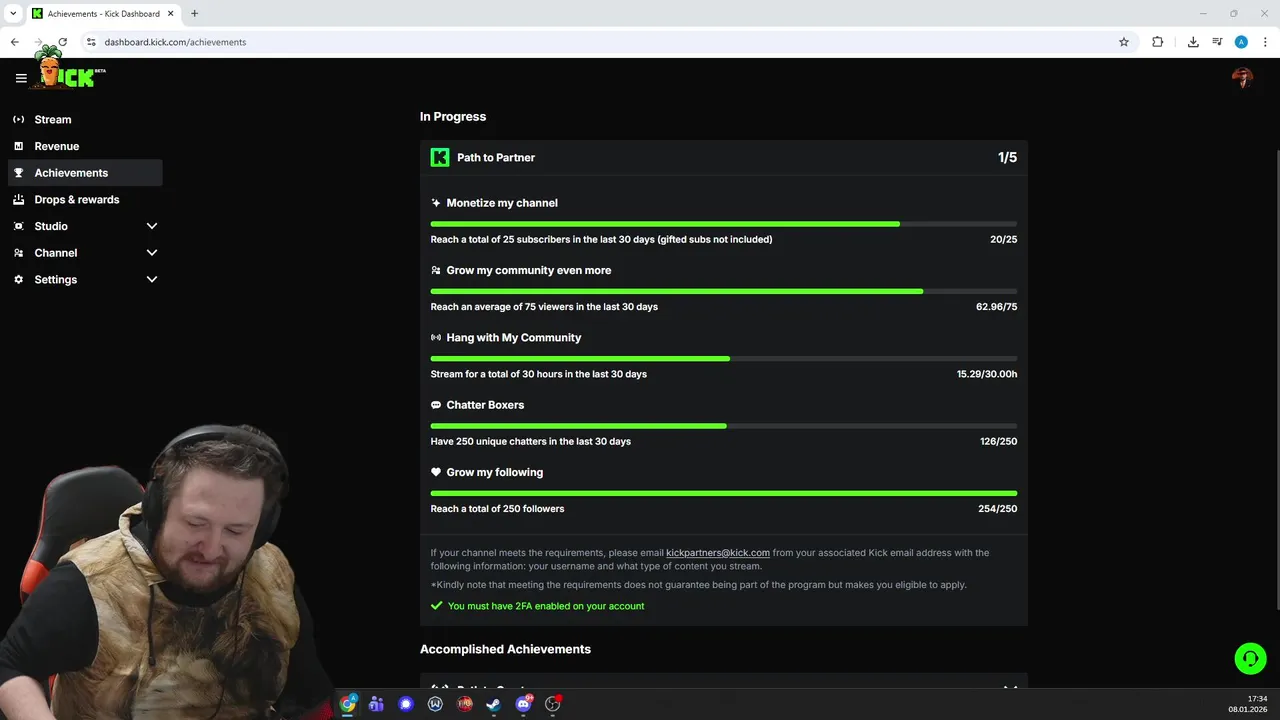The image size is (1280, 720).
Task: Open the green support chat bubble
Action: pos(1250,658)
